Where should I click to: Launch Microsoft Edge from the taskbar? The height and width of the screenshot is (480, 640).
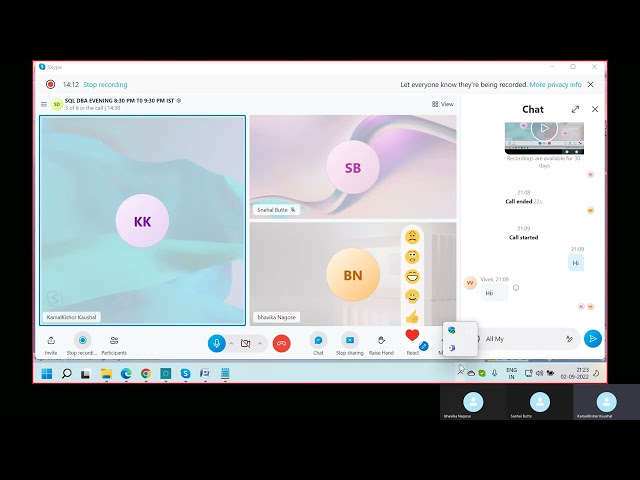pyautogui.click(x=126, y=373)
